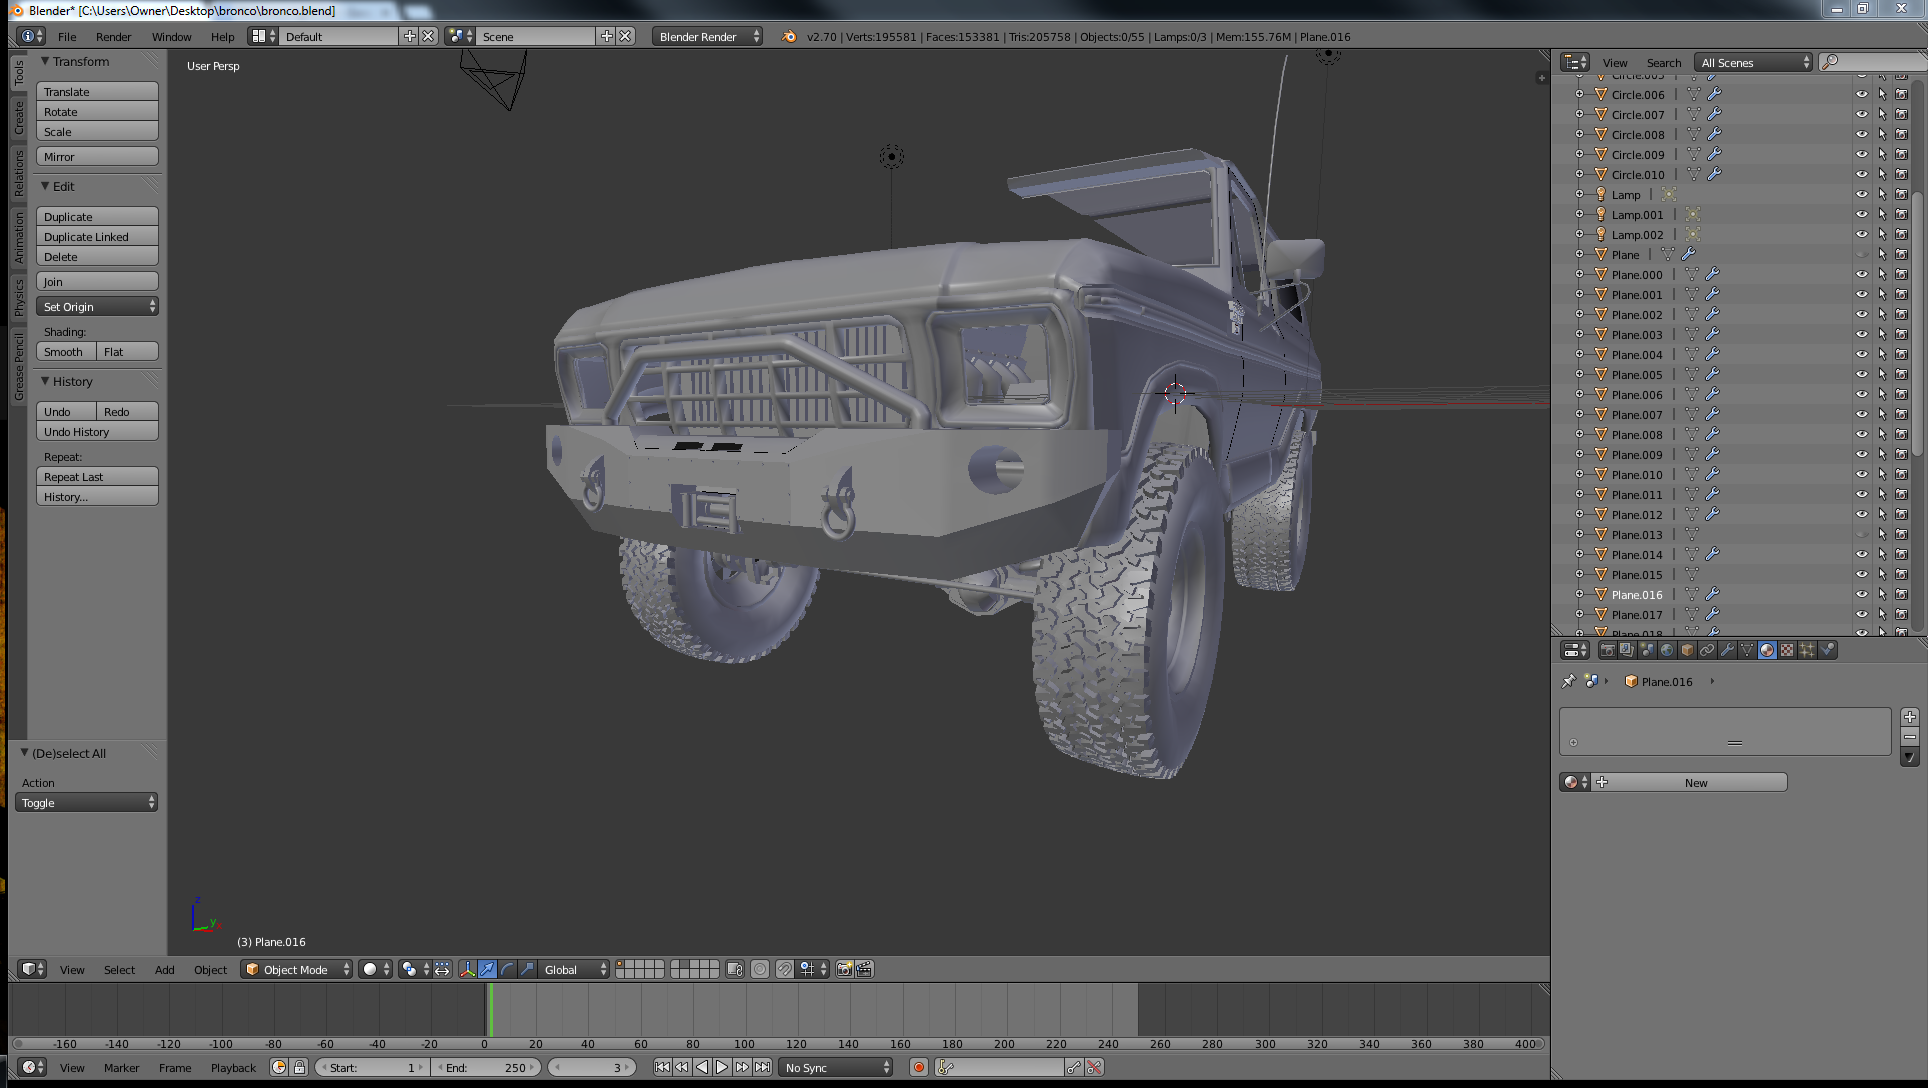Viewport: 1928px width, 1088px height.
Task: Click the Lamp data icon in outliner
Action: pyautogui.click(x=1668, y=194)
